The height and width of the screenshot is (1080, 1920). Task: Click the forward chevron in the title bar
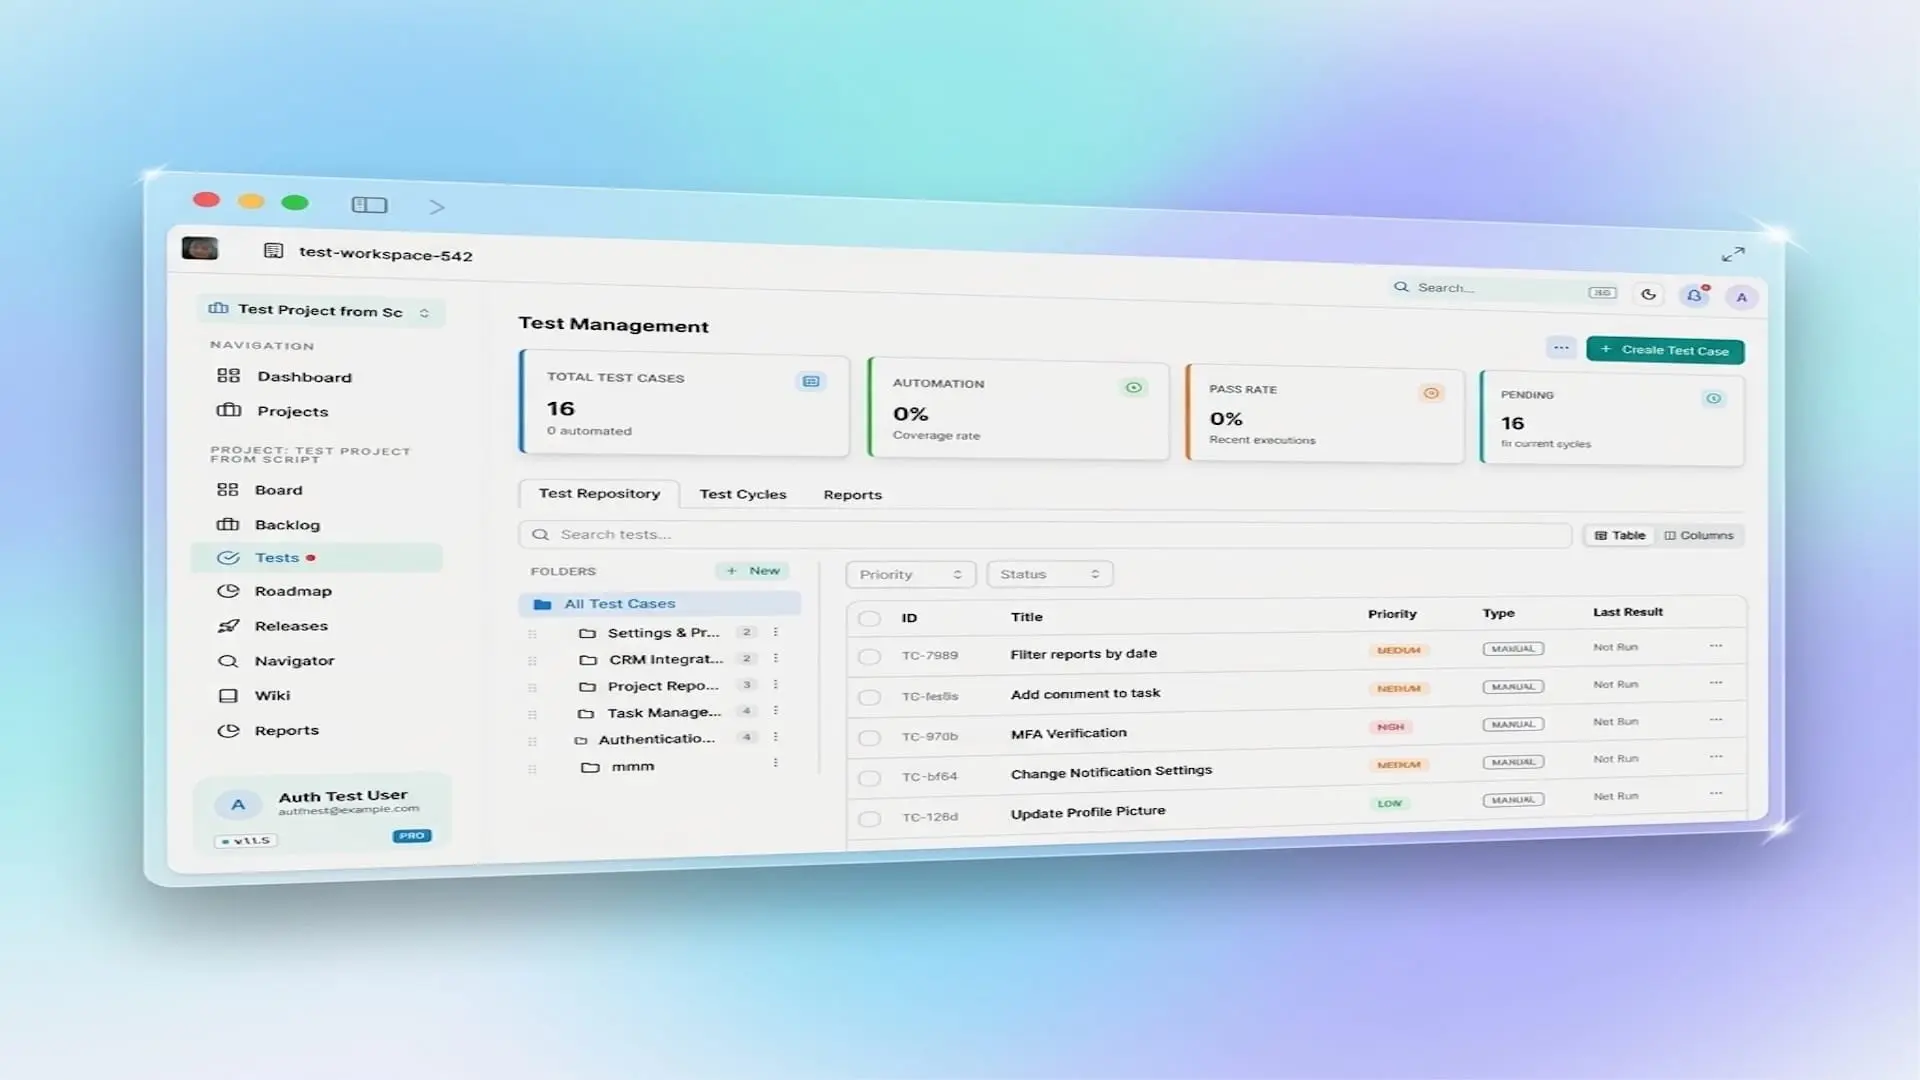[436, 207]
